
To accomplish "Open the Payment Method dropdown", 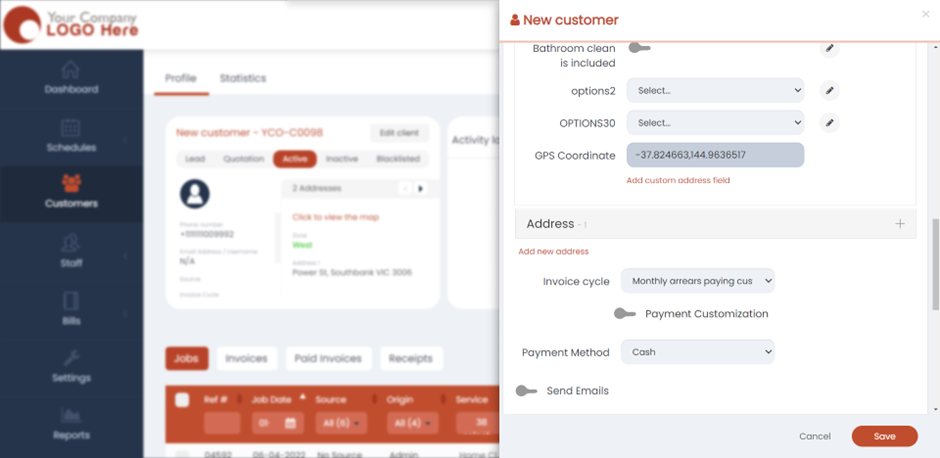I will pyautogui.click(x=697, y=352).
